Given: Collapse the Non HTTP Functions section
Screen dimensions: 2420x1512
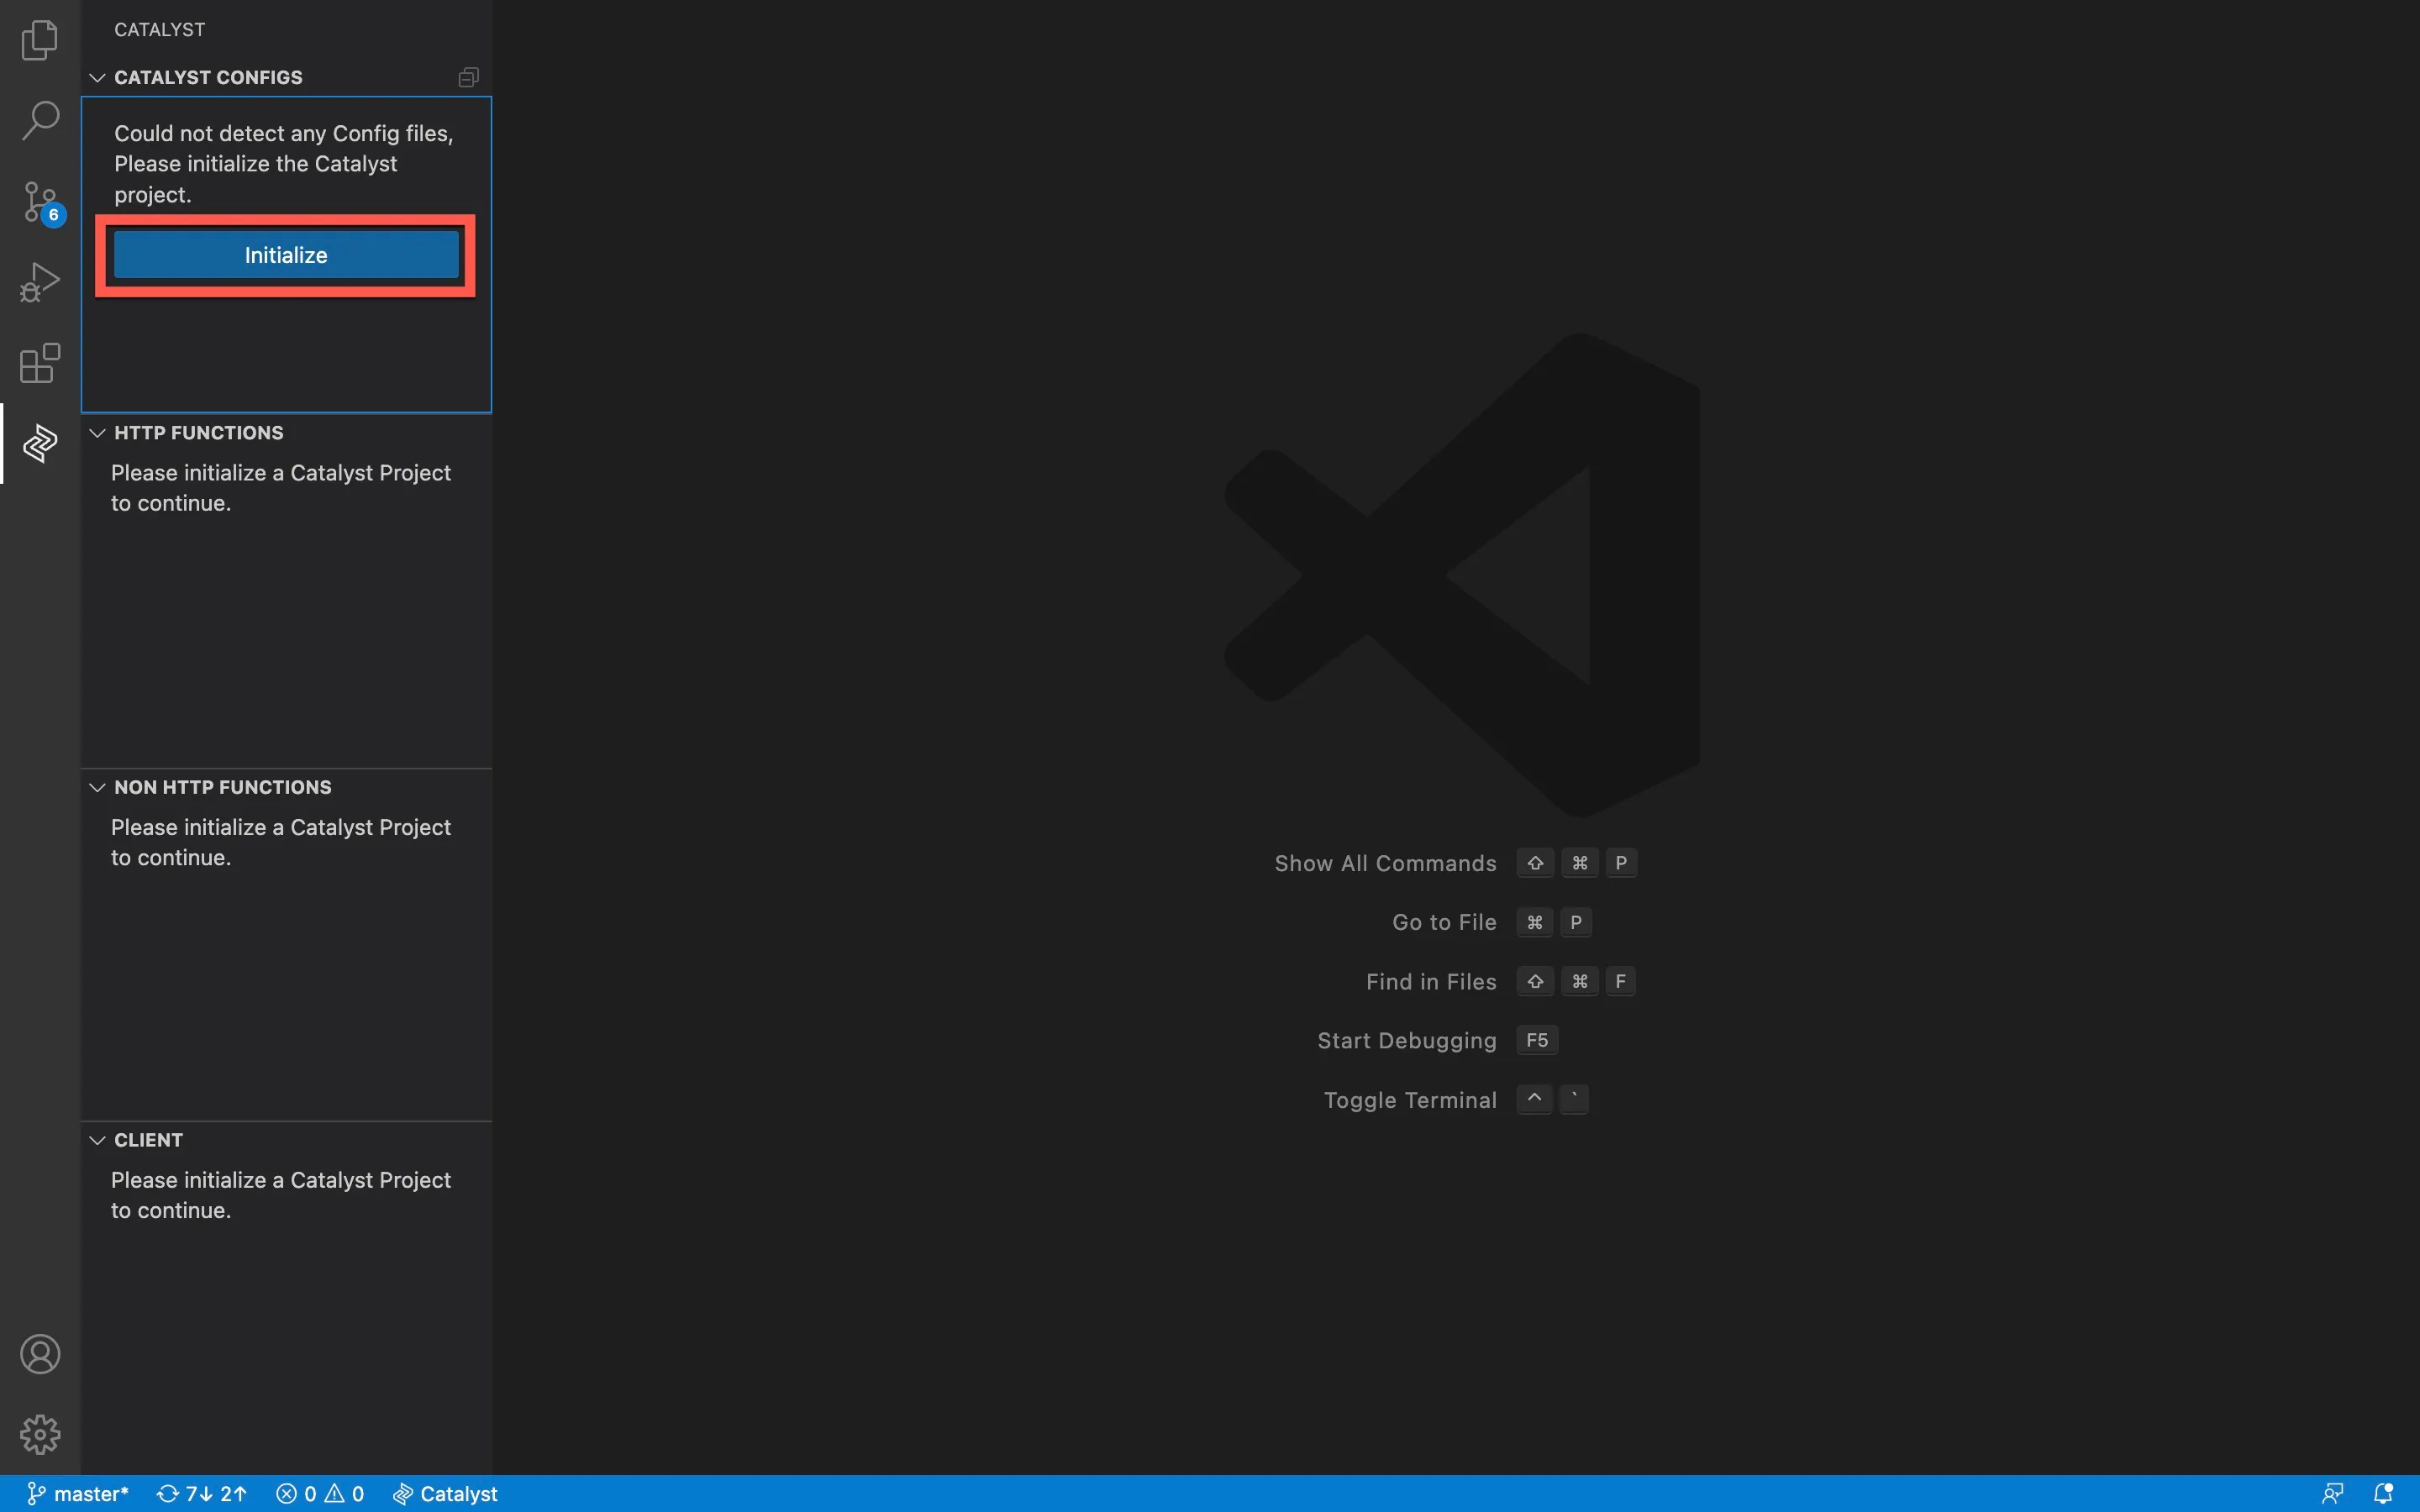Looking at the screenshot, I should (97, 787).
